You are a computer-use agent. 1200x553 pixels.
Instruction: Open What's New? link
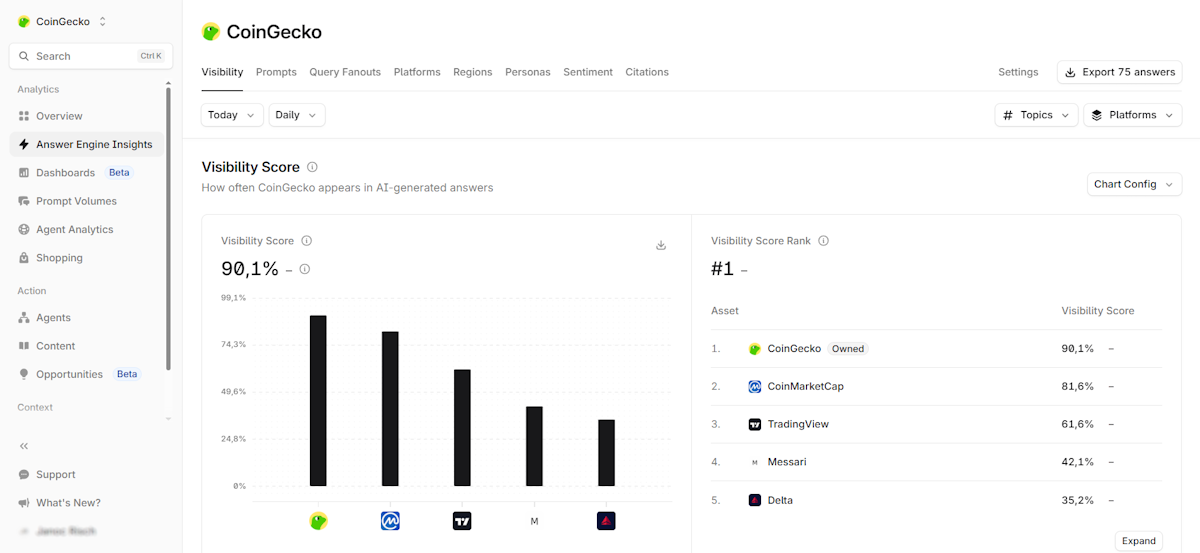[x=68, y=503]
